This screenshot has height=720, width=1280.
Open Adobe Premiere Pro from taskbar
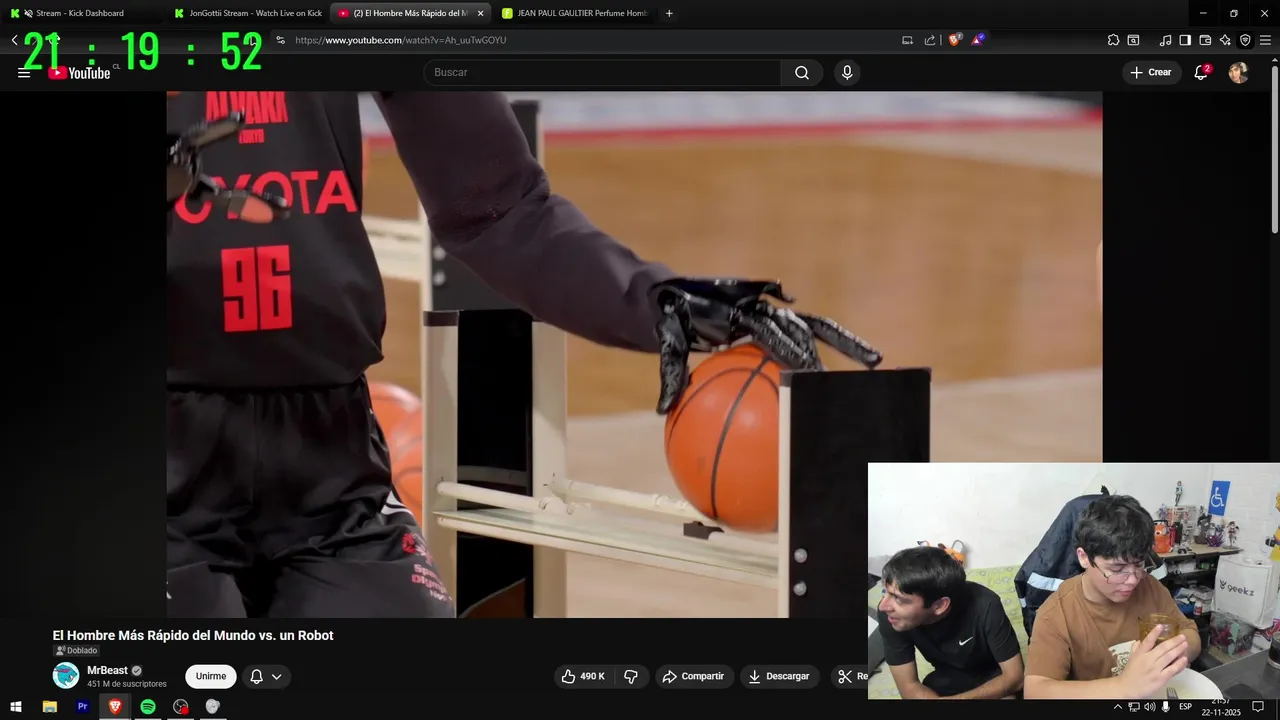82,706
